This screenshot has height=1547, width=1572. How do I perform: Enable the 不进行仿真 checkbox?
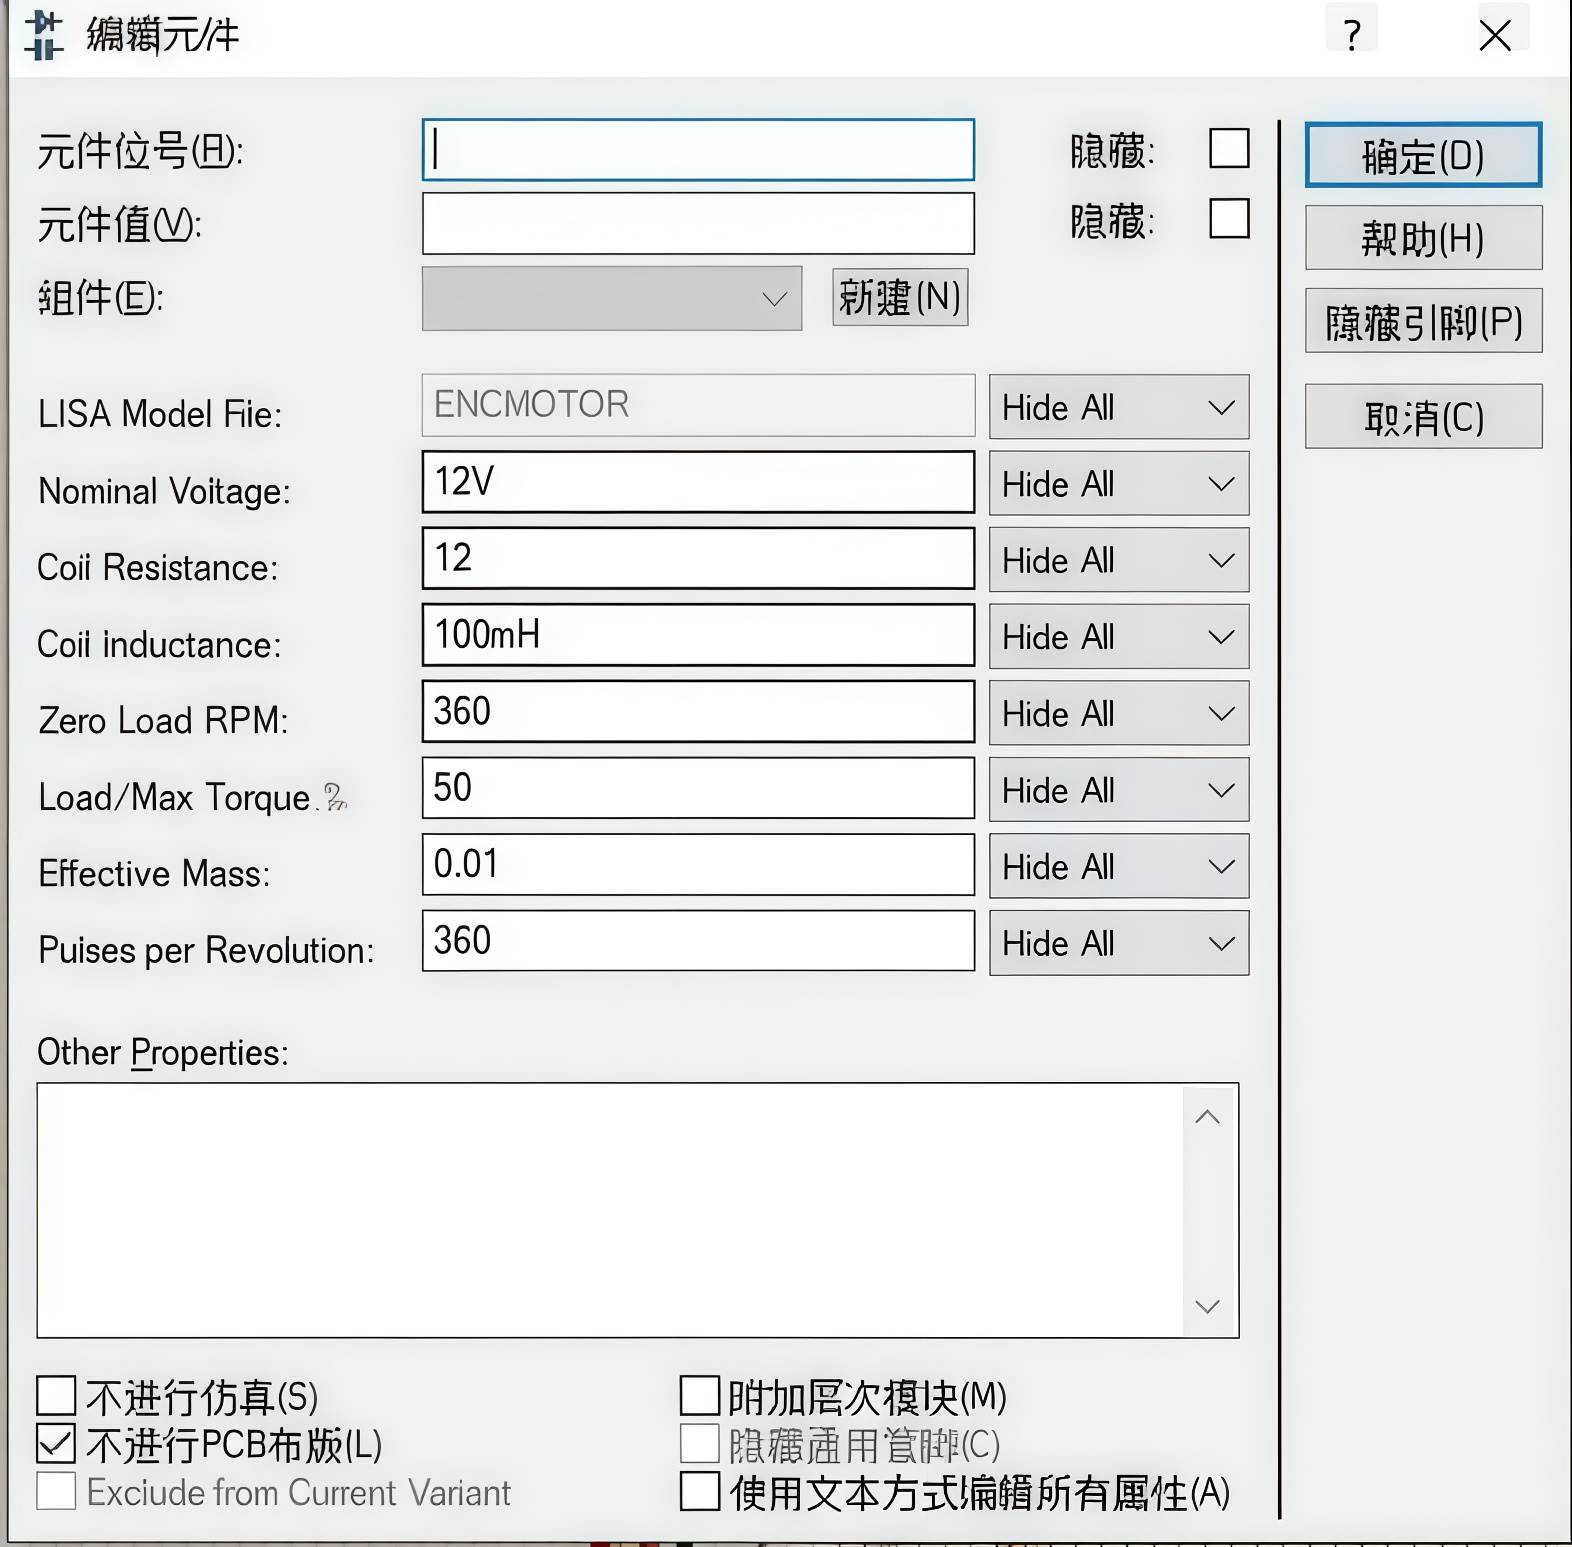click(56, 1395)
